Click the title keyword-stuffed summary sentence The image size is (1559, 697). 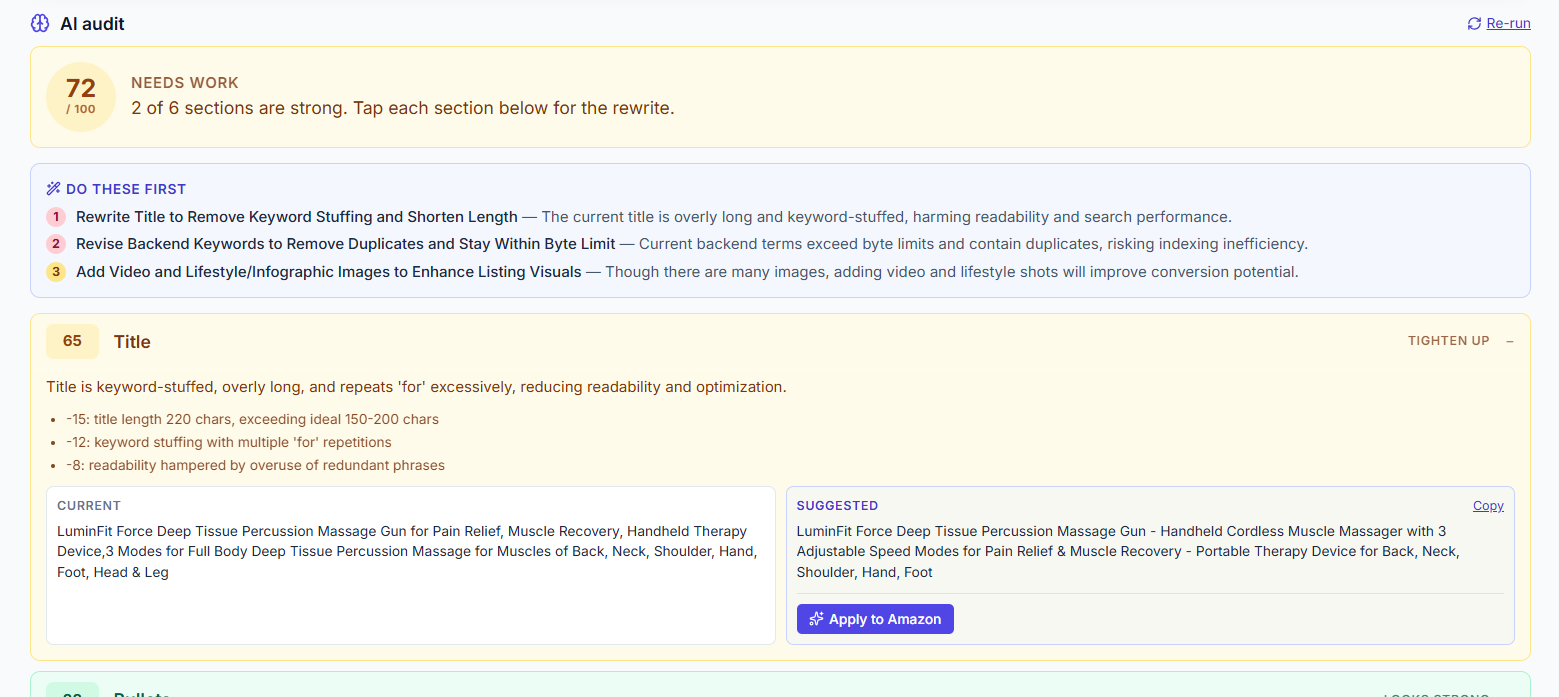(416, 387)
